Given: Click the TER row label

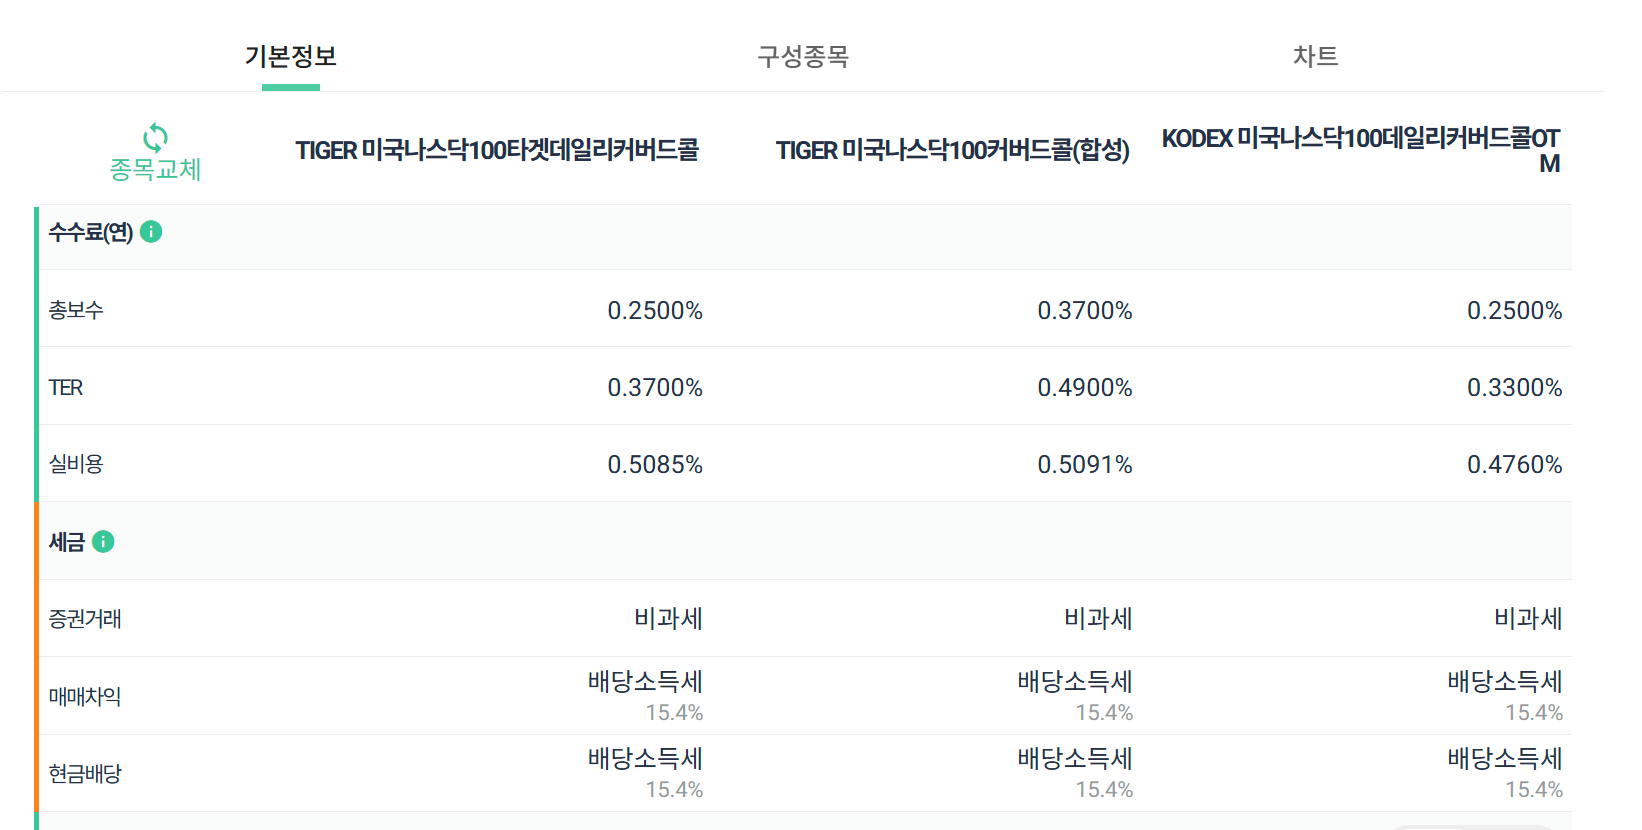Looking at the screenshot, I should [x=66, y=387].
